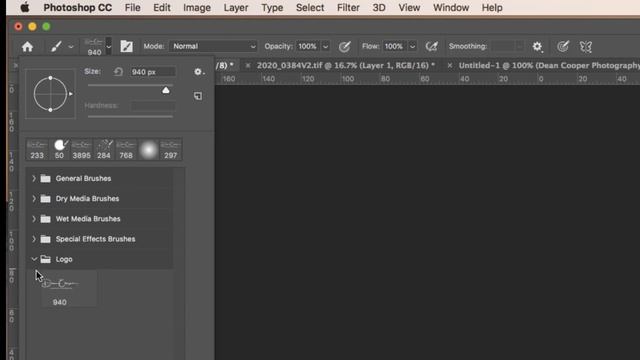Open the Opacity slider dropdown arrow
This screenshot has height=360, width=640.
coord(325,47)
